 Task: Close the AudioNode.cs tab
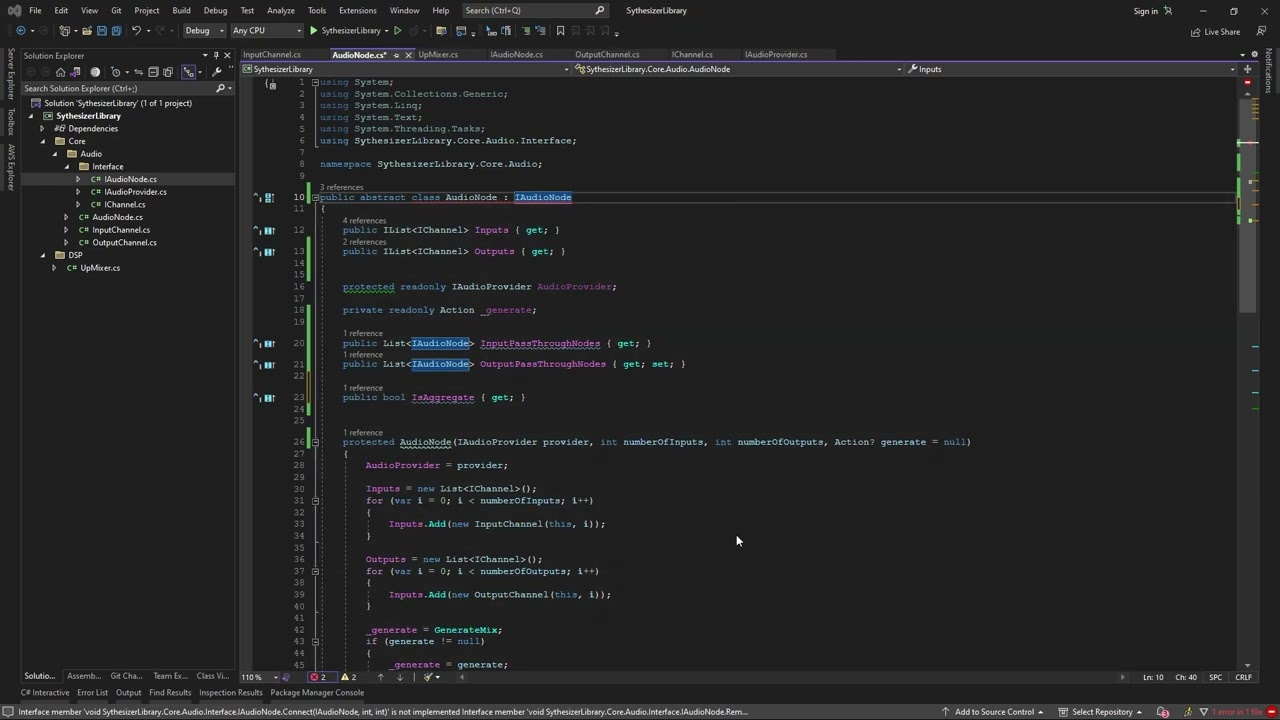pos(409,55)
